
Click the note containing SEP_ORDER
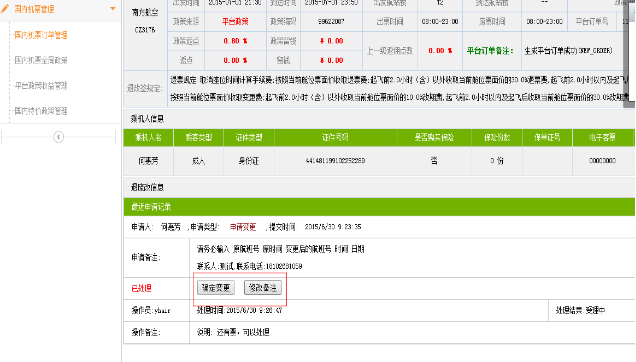[568, 51]
